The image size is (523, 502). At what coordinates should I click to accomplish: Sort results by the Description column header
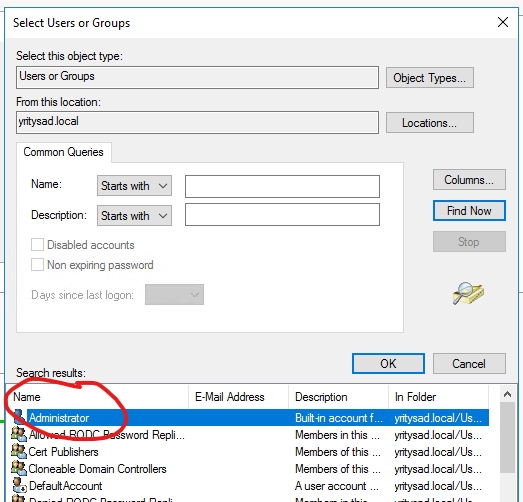pyautogui.click(x=338, y=397)
